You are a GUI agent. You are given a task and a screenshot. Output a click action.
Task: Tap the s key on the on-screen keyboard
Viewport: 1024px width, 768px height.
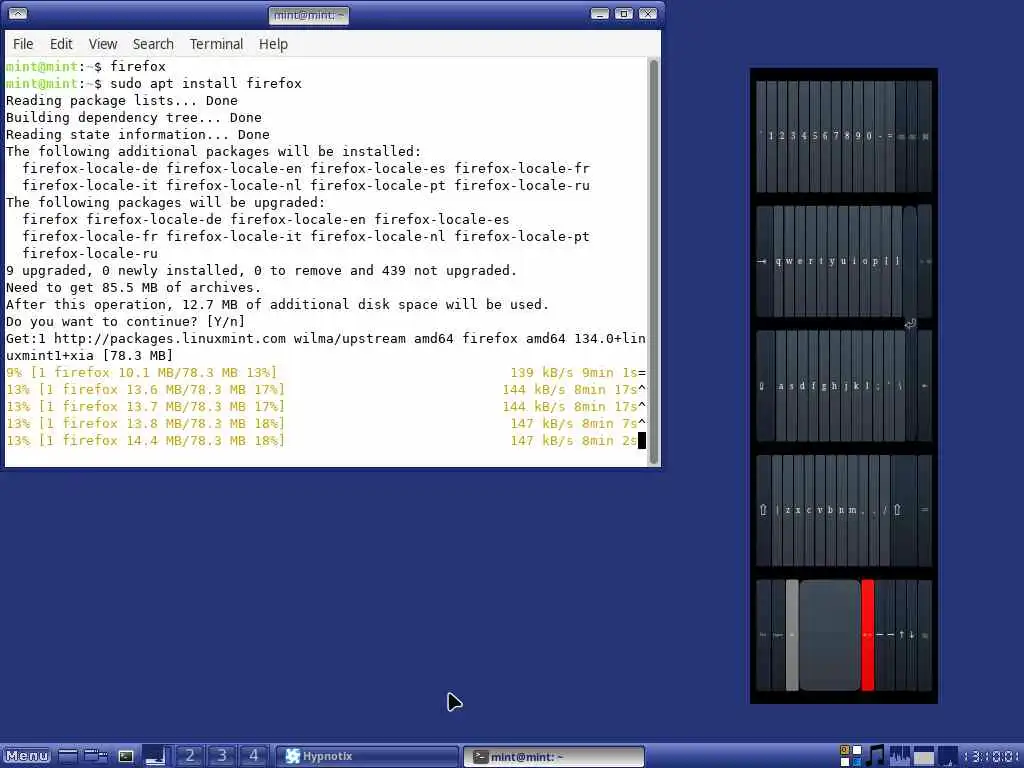click(792, 386)
